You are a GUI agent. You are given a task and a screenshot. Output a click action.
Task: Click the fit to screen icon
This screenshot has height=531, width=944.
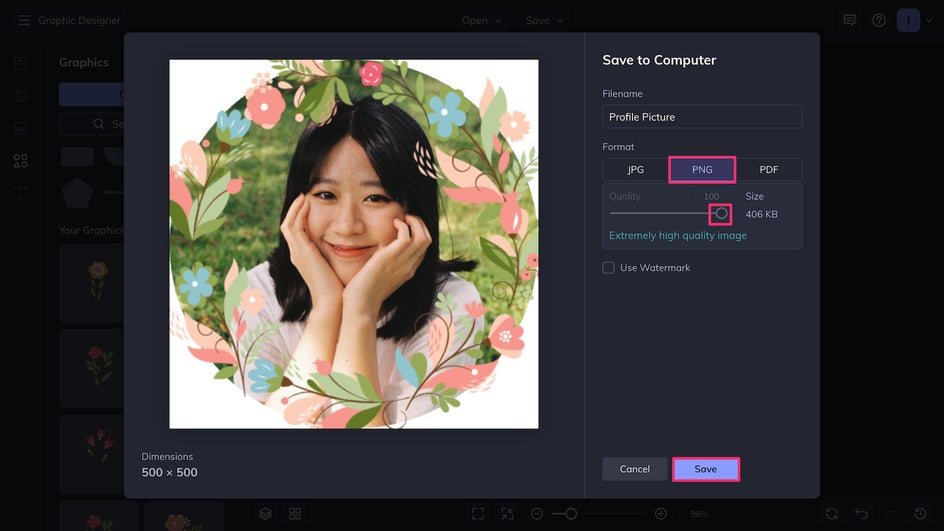[478, 514]
